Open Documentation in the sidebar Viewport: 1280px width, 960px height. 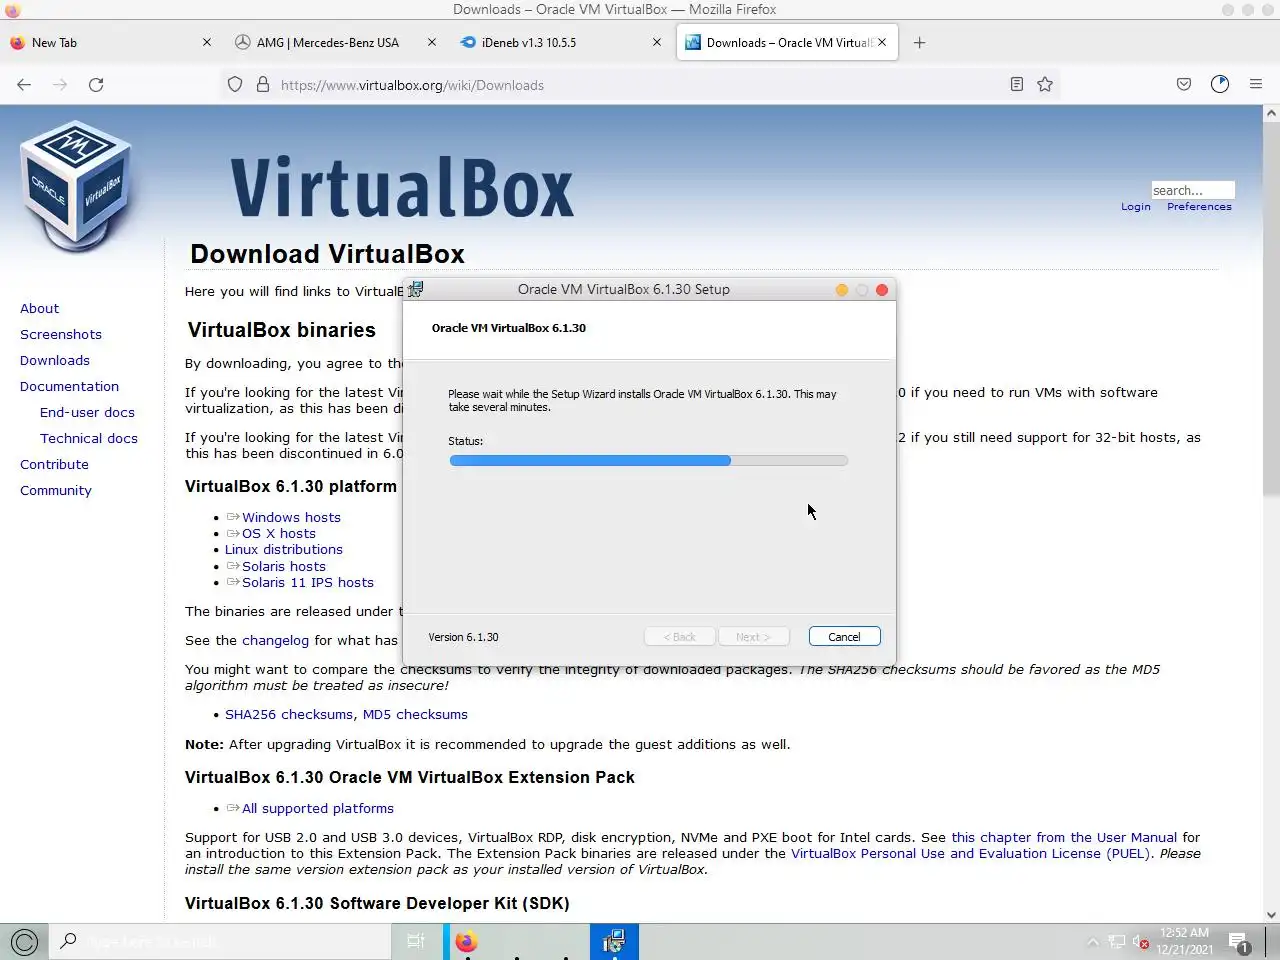pos(69,387)
